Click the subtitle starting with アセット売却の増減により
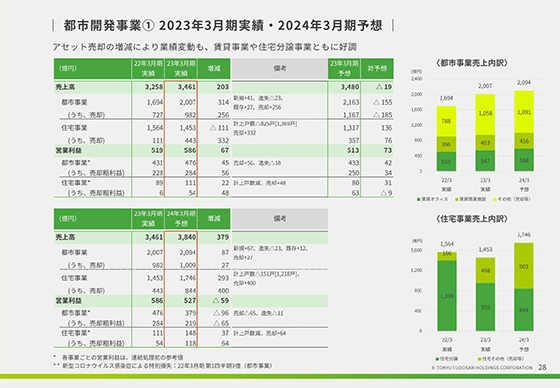 coord(204,47)
